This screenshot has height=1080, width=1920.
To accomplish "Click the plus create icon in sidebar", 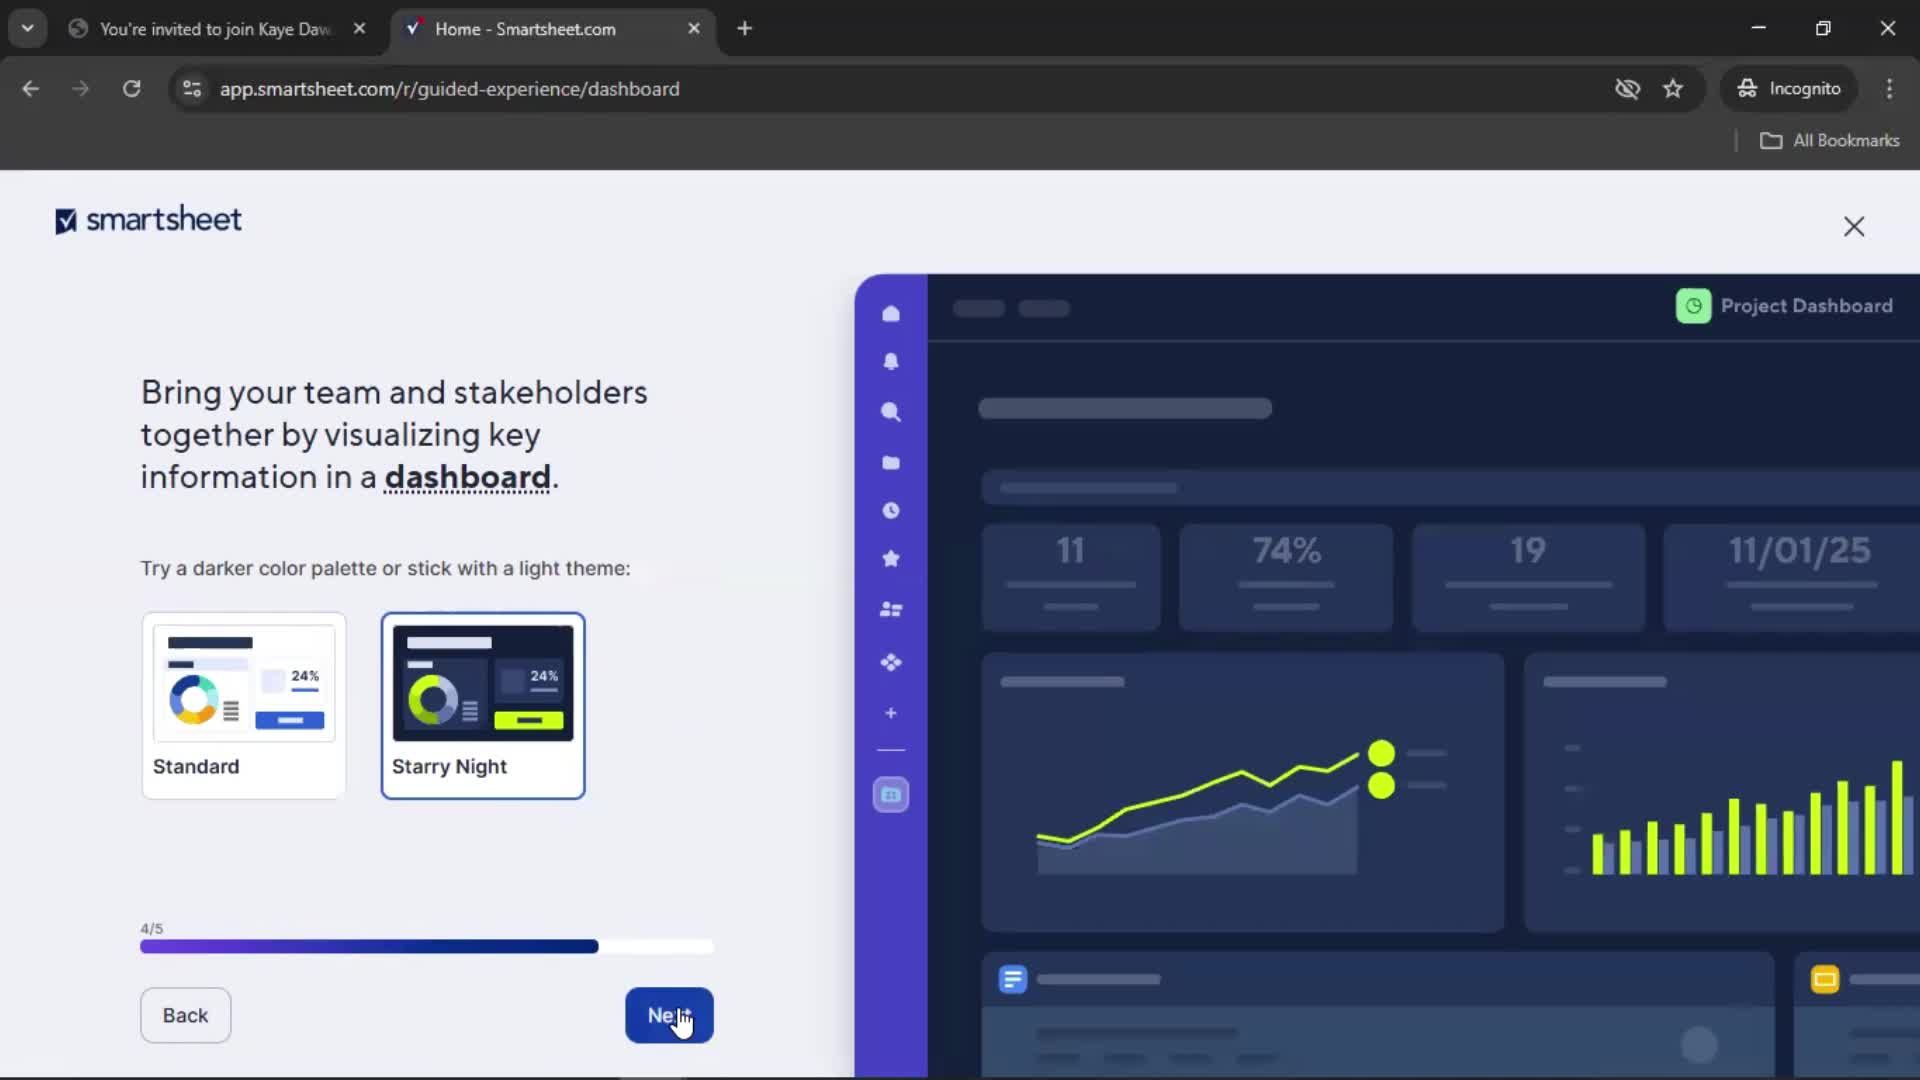I will coord(891,713).
